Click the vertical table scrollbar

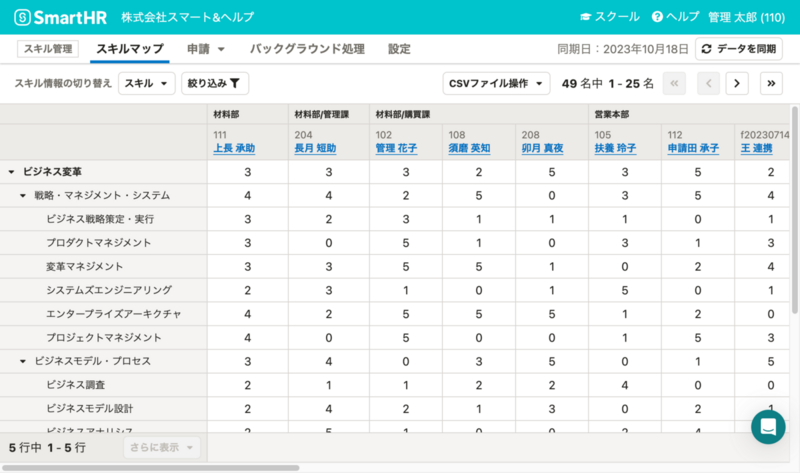794,209
